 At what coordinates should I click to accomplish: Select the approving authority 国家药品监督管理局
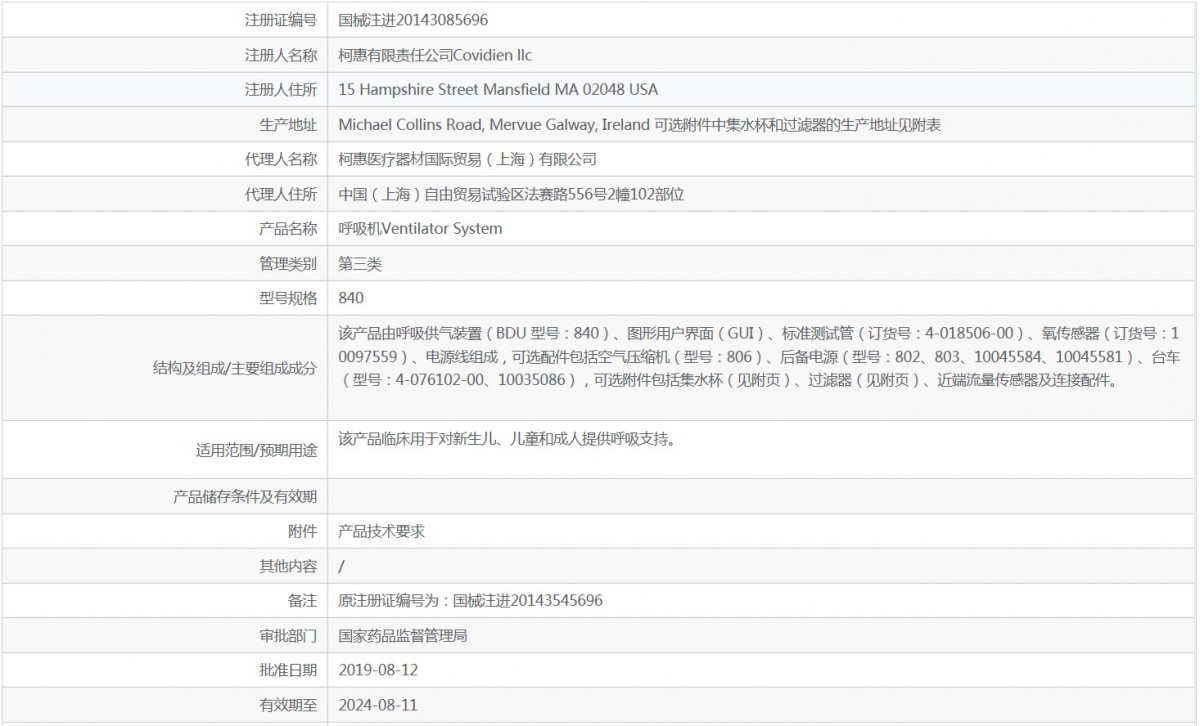(403, 636)
